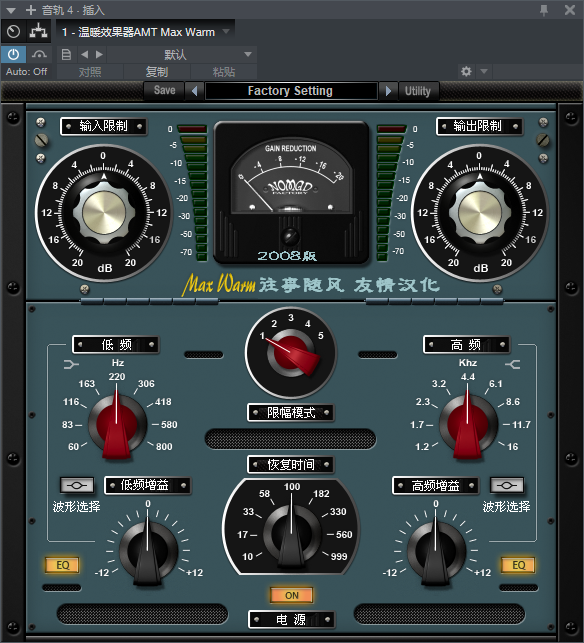Click the 电源 power label plate
The width and height of the screenshot is (584, 643).
(x=291, y=620)
